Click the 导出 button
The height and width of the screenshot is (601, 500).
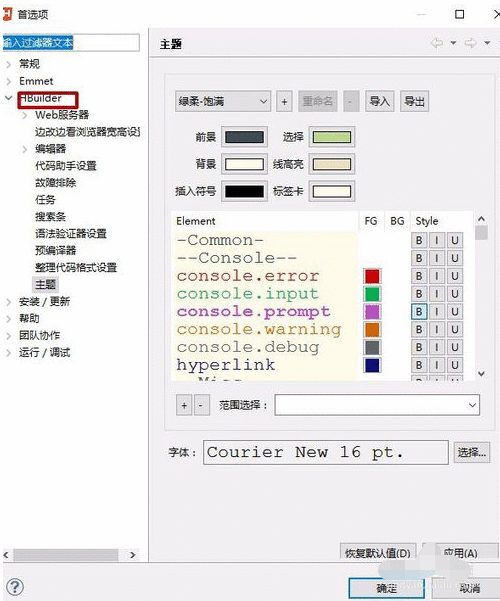click(x=414, y=102)
